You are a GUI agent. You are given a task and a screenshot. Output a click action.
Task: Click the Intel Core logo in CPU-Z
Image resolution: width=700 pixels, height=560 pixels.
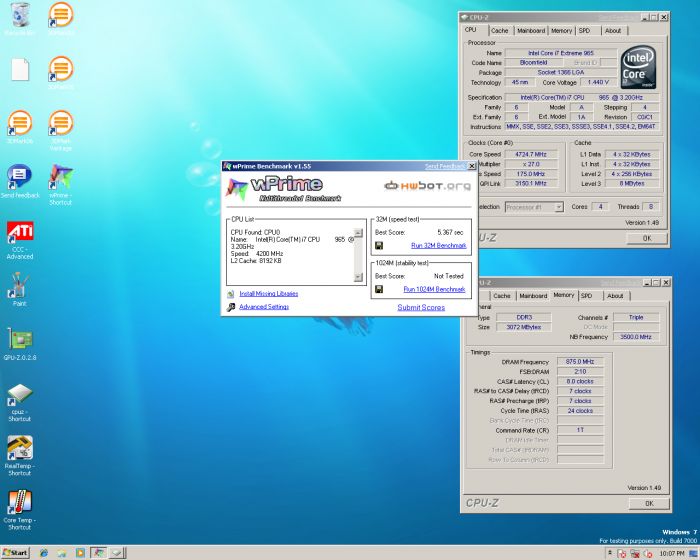coord(638,67)
